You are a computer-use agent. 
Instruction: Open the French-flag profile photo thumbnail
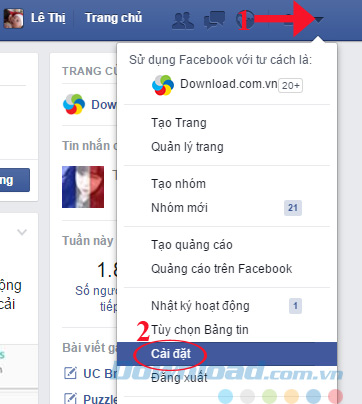(x=83, y=187)
